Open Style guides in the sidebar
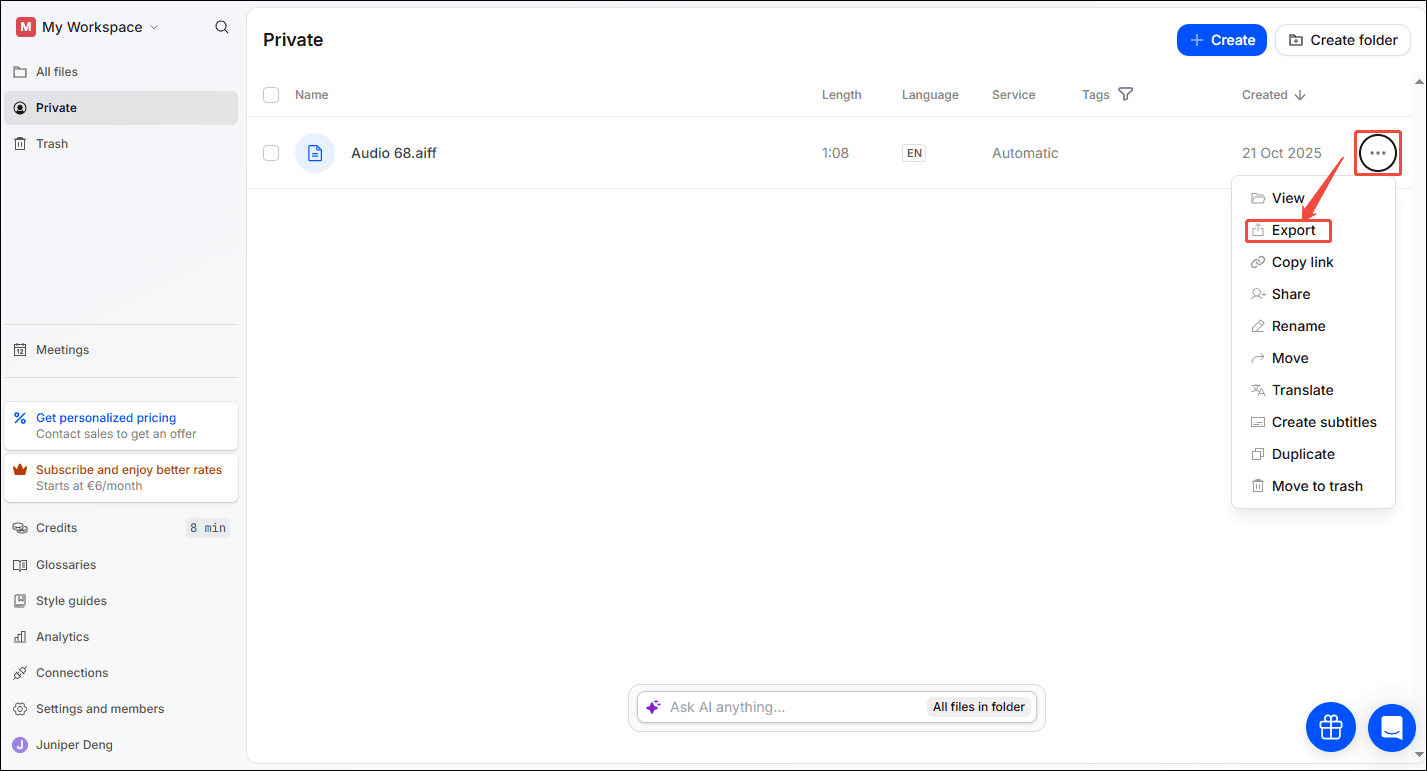Screen dimensions: 1427x771 pyautogui.click(x=121, y=601)
